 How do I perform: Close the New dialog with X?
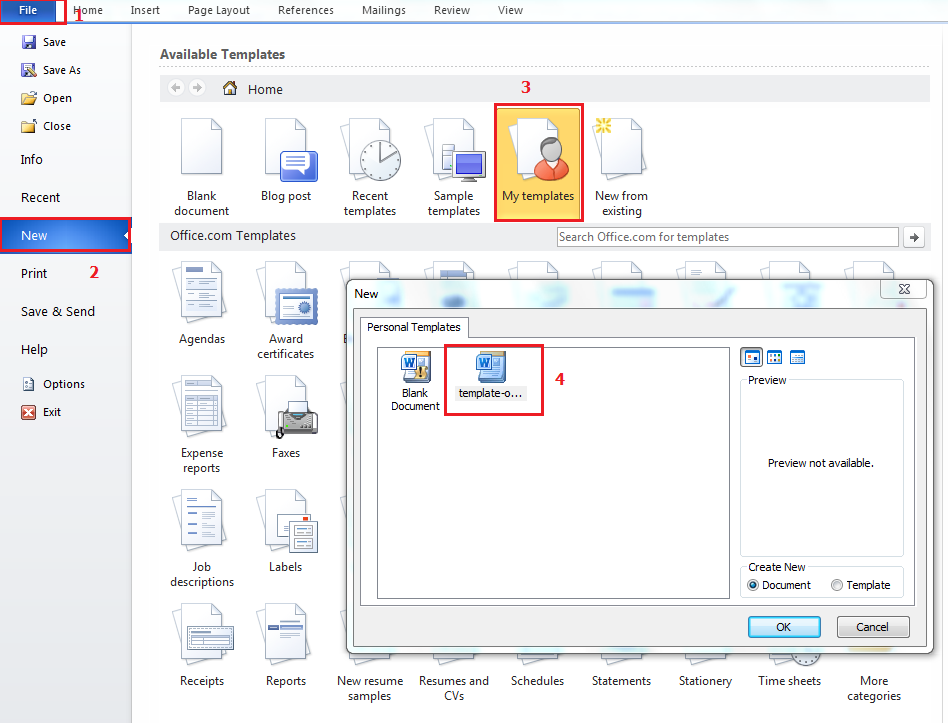point(904,289)
